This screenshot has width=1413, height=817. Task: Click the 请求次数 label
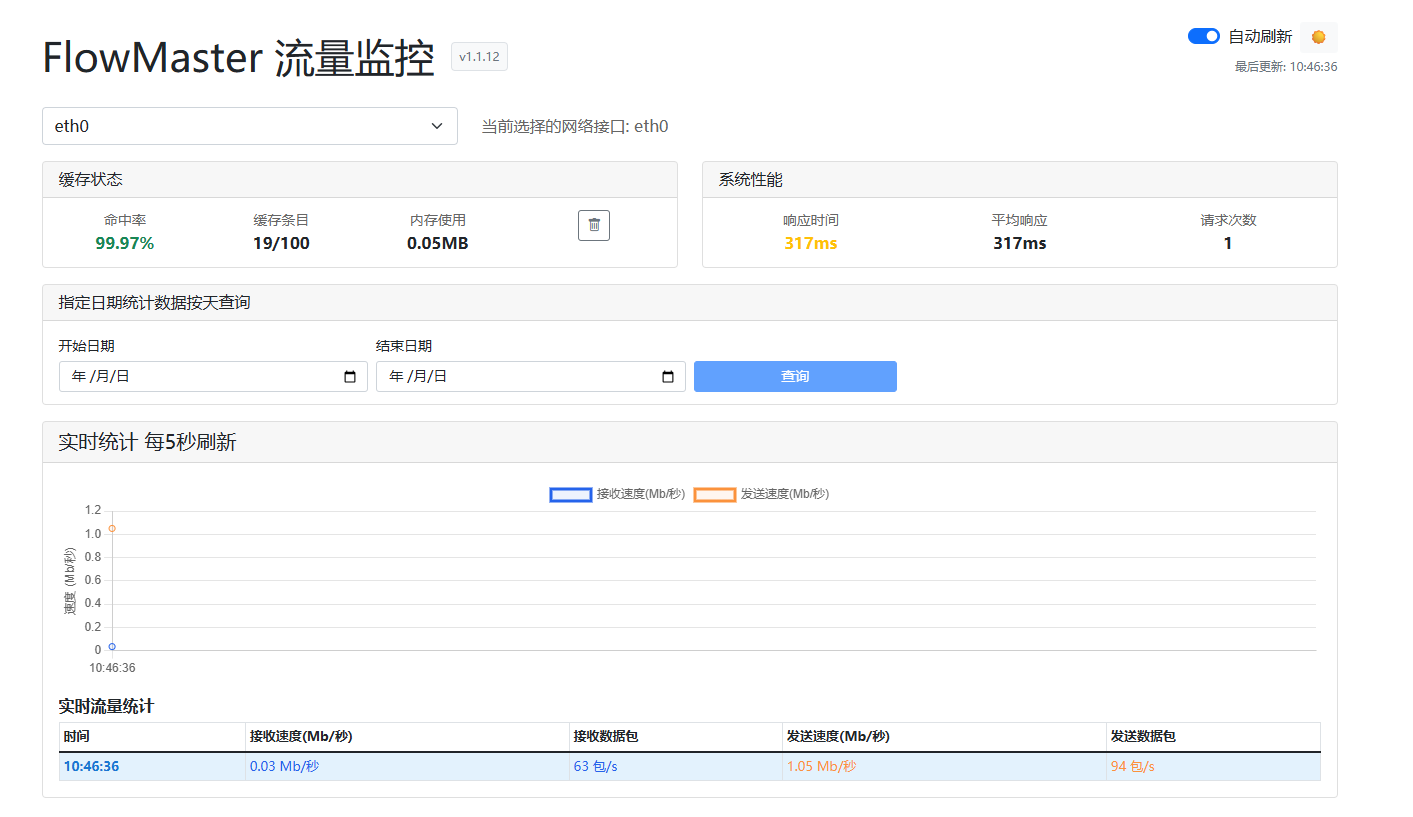pyautogui.click(x=1228, y=220)
